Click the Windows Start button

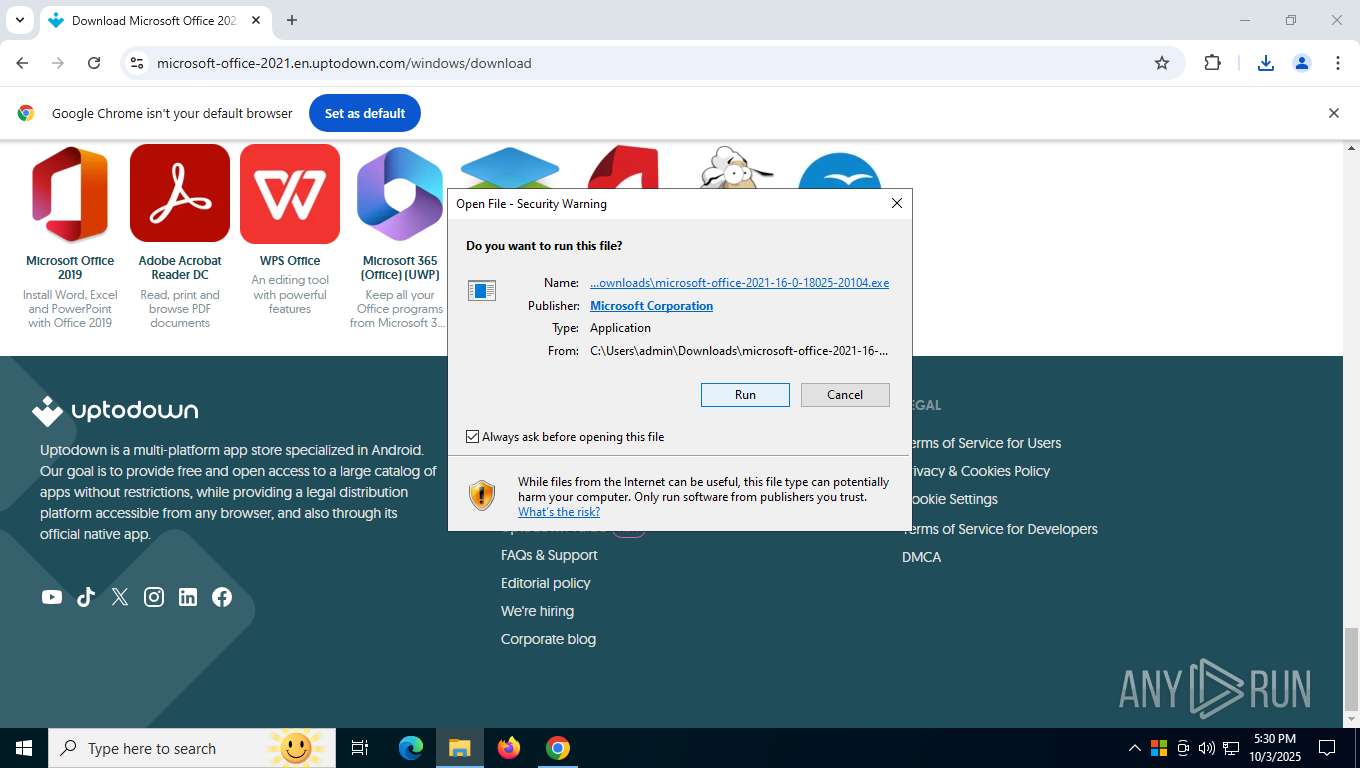pyautogui.click(x=24, y=748)
